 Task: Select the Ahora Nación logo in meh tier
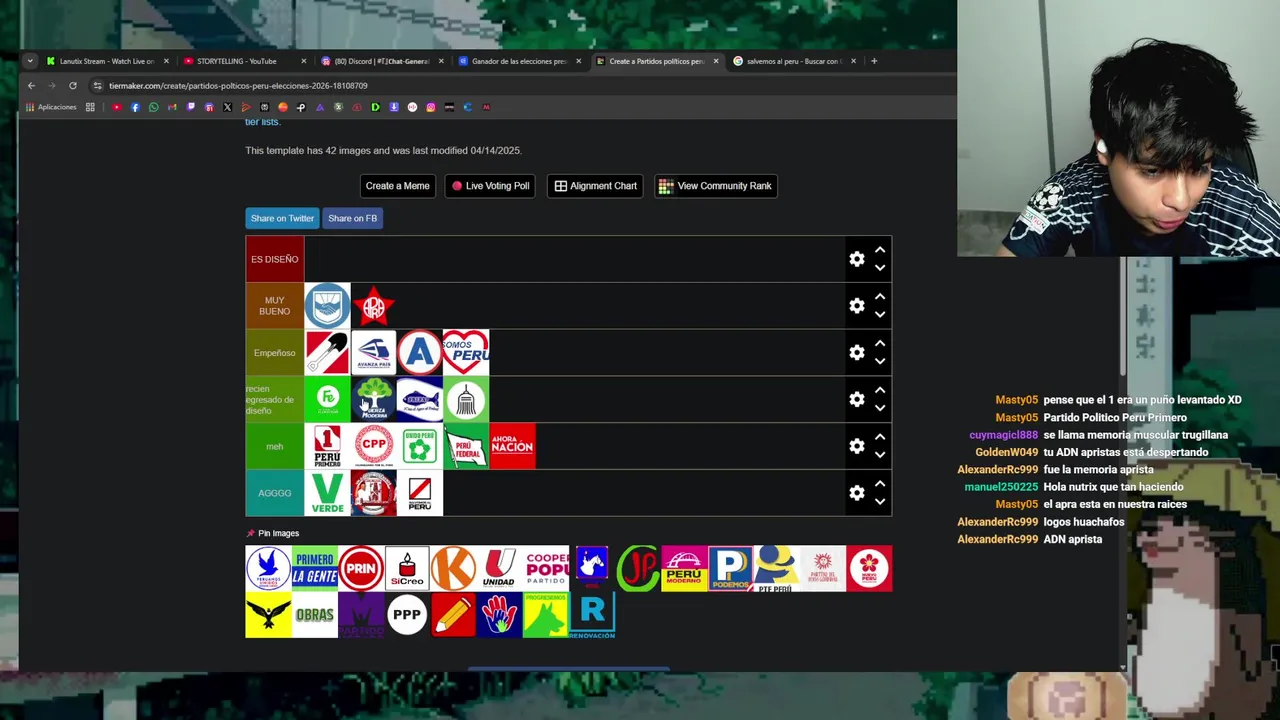coord(512,446)
